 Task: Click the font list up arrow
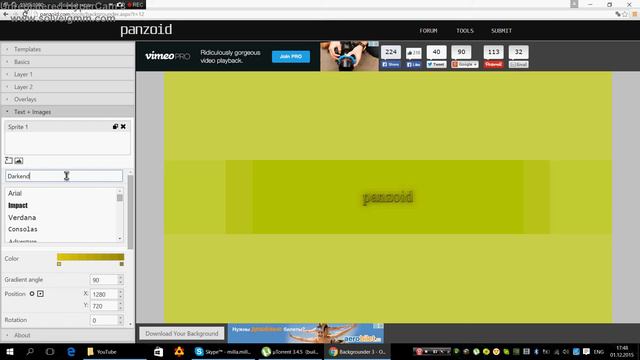pos(120,191)
